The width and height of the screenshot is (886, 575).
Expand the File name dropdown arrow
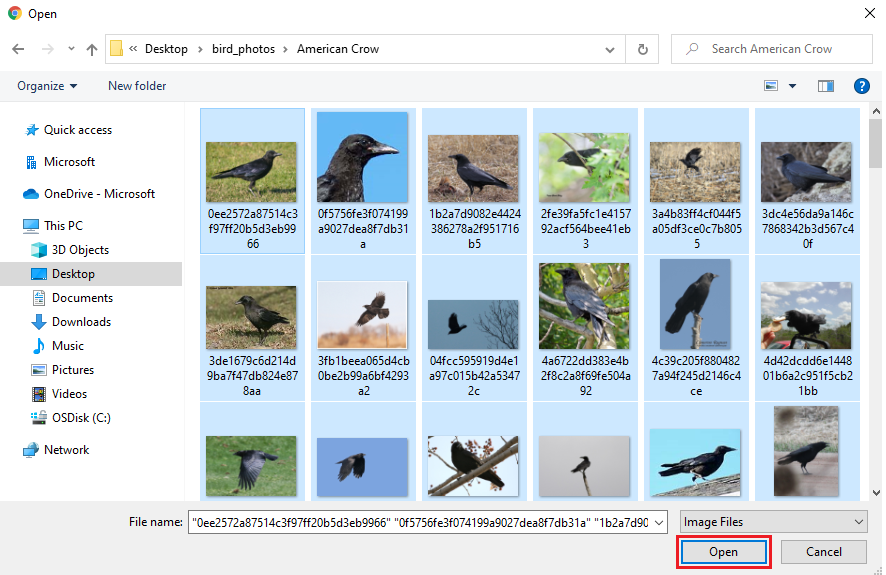[x=659, y=522]
